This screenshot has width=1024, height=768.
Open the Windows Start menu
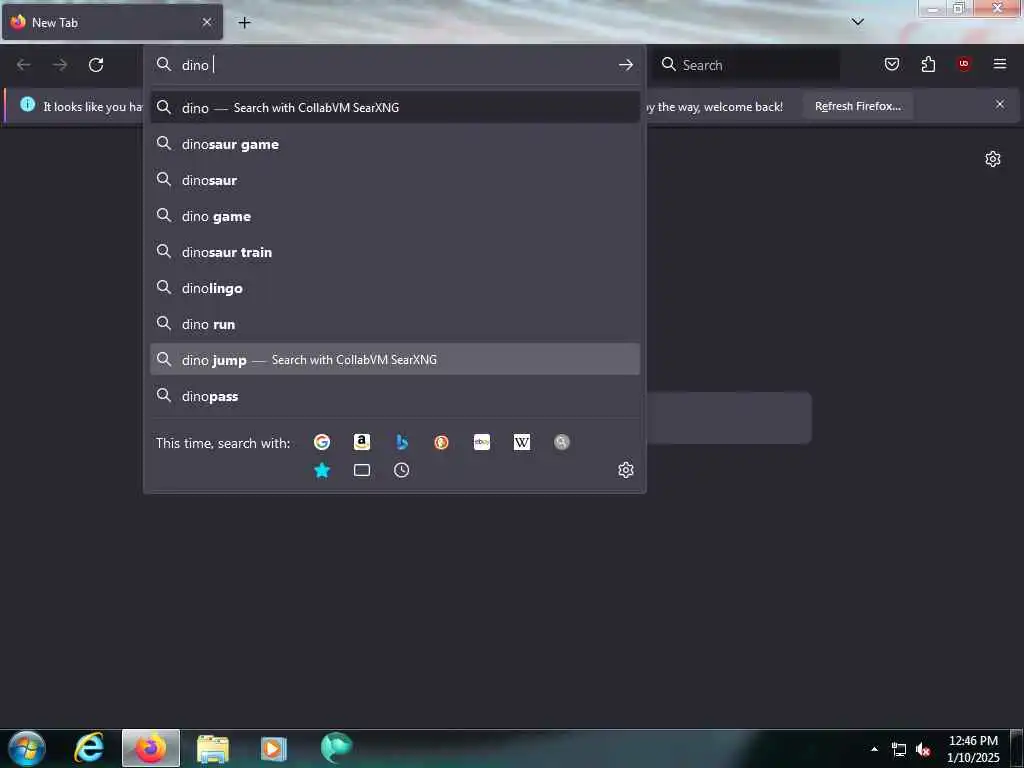click(x=27, y=748)
